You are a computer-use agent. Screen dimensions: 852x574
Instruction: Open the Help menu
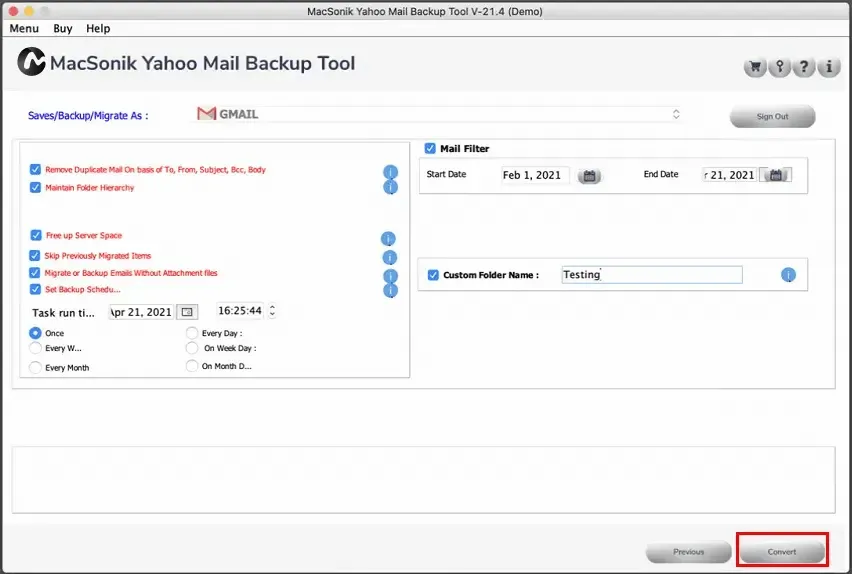pyautogui.click(x=98, y=28)
